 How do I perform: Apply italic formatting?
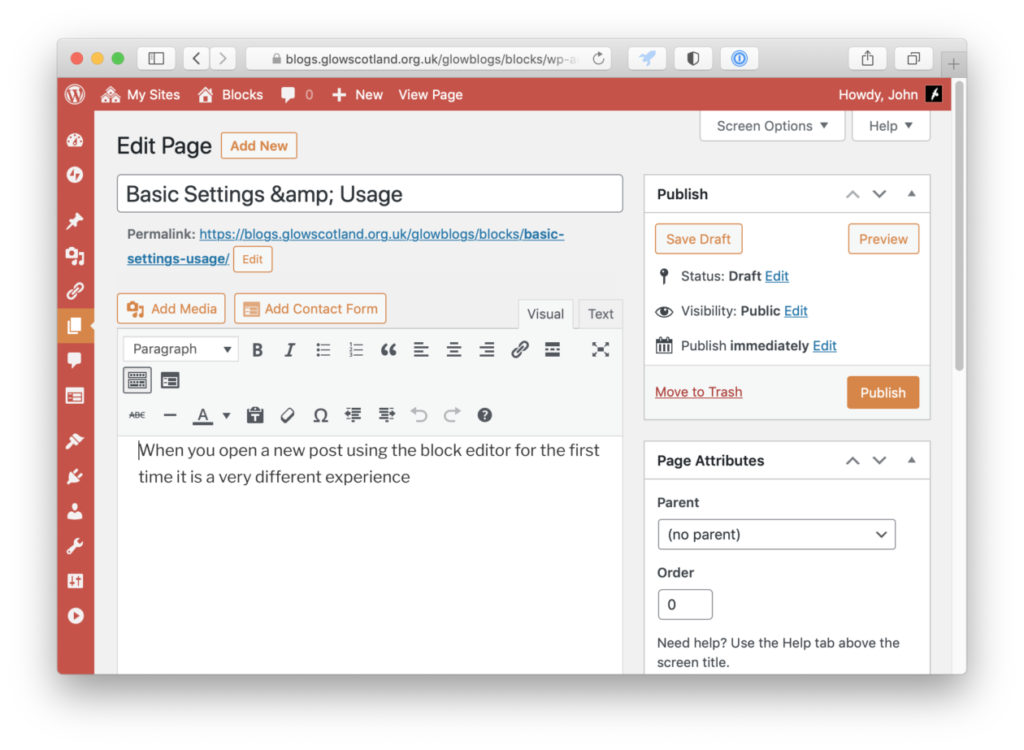[x=290, y=350]
